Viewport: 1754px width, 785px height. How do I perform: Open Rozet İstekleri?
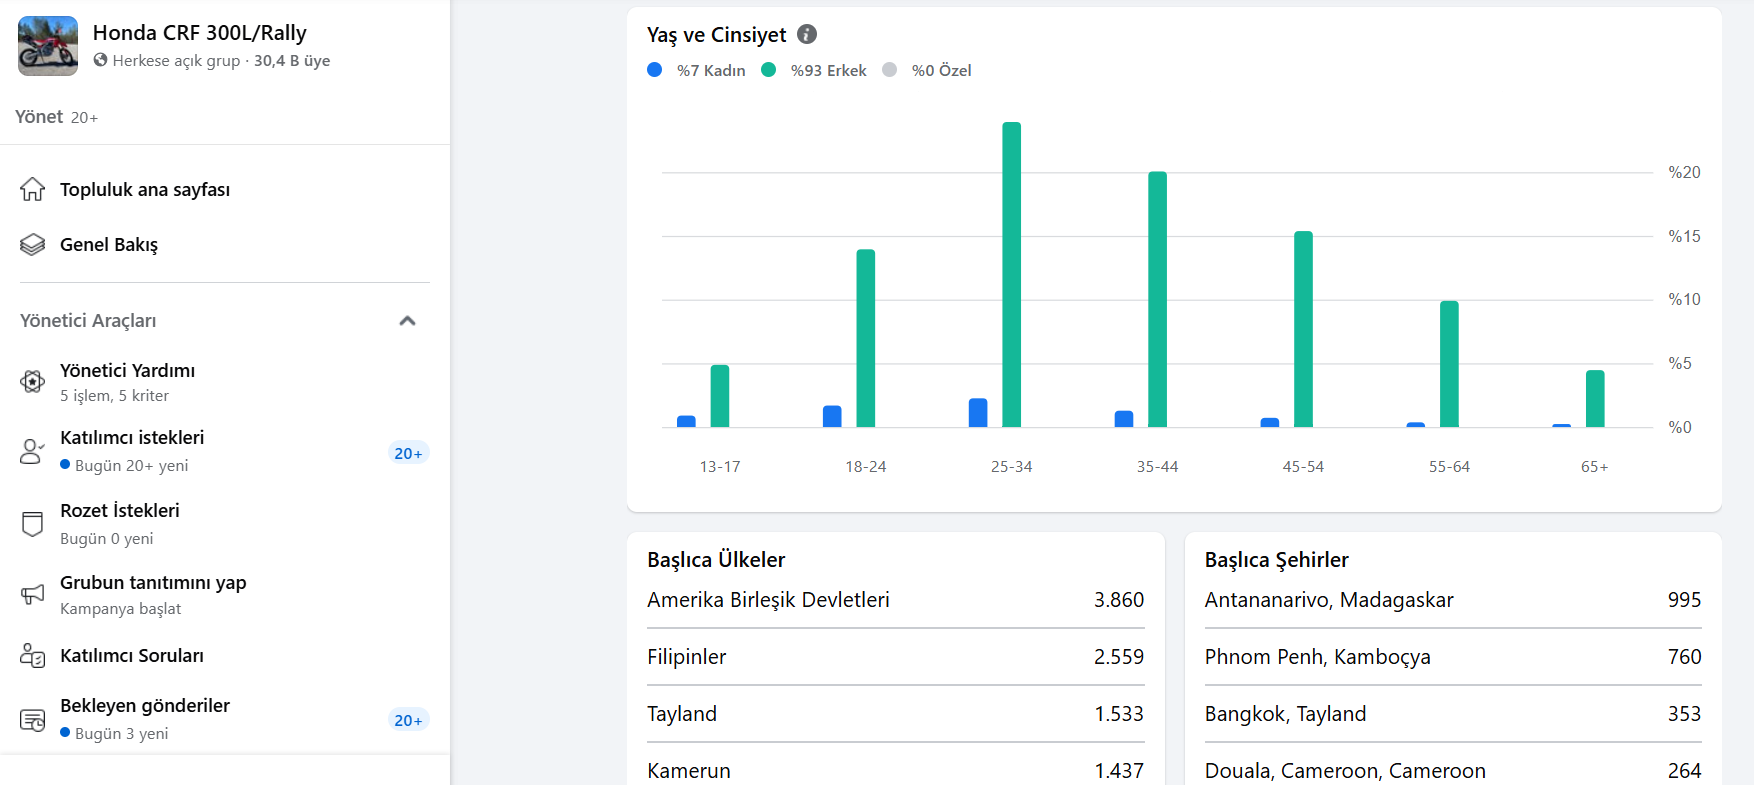click(225, 524)
